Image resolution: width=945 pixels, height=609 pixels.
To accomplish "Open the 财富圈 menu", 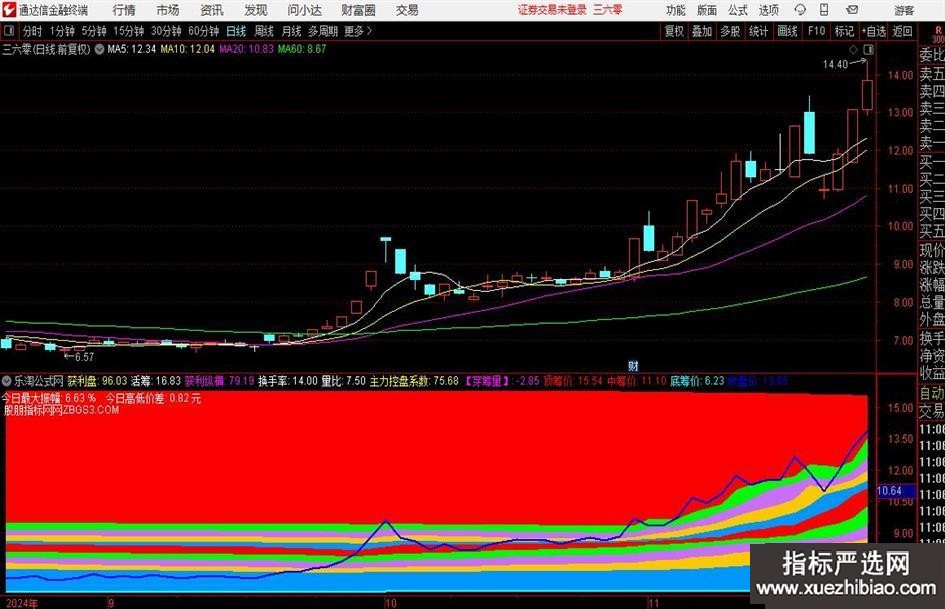I will tap(358, 10).
